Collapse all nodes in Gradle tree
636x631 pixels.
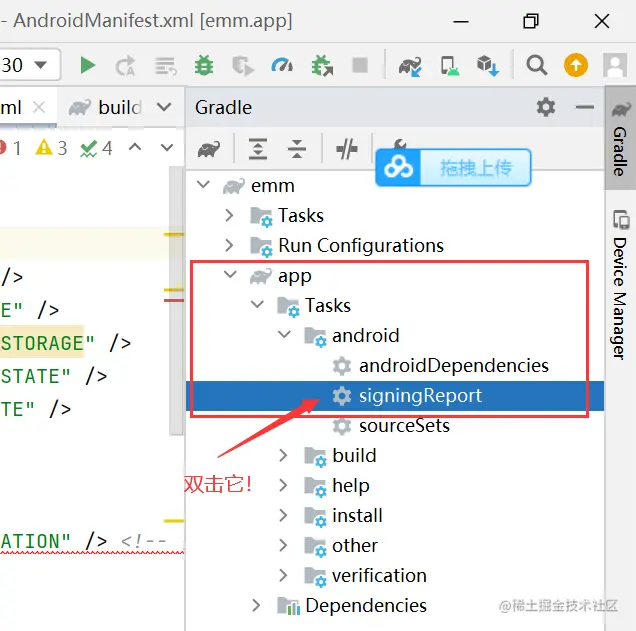point(297,148)
